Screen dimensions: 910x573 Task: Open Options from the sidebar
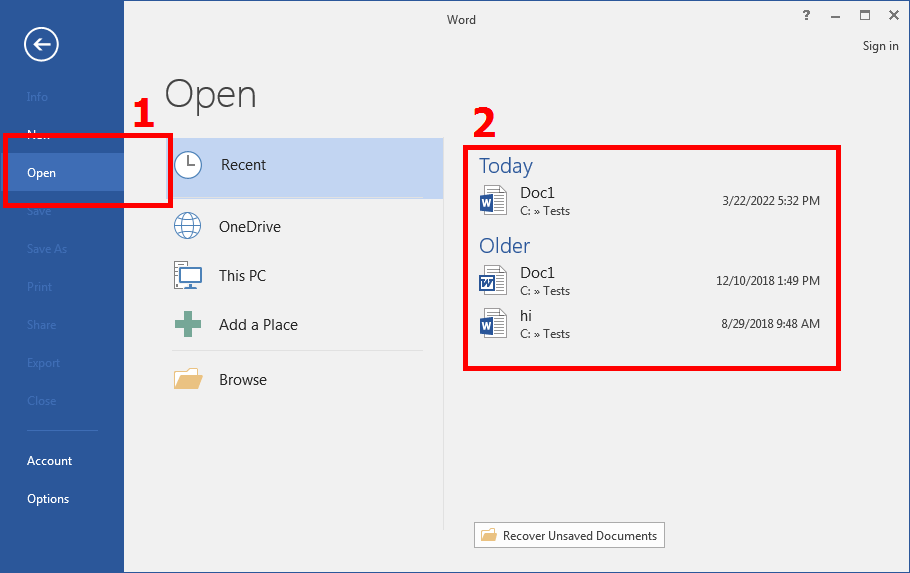[48, 499]
